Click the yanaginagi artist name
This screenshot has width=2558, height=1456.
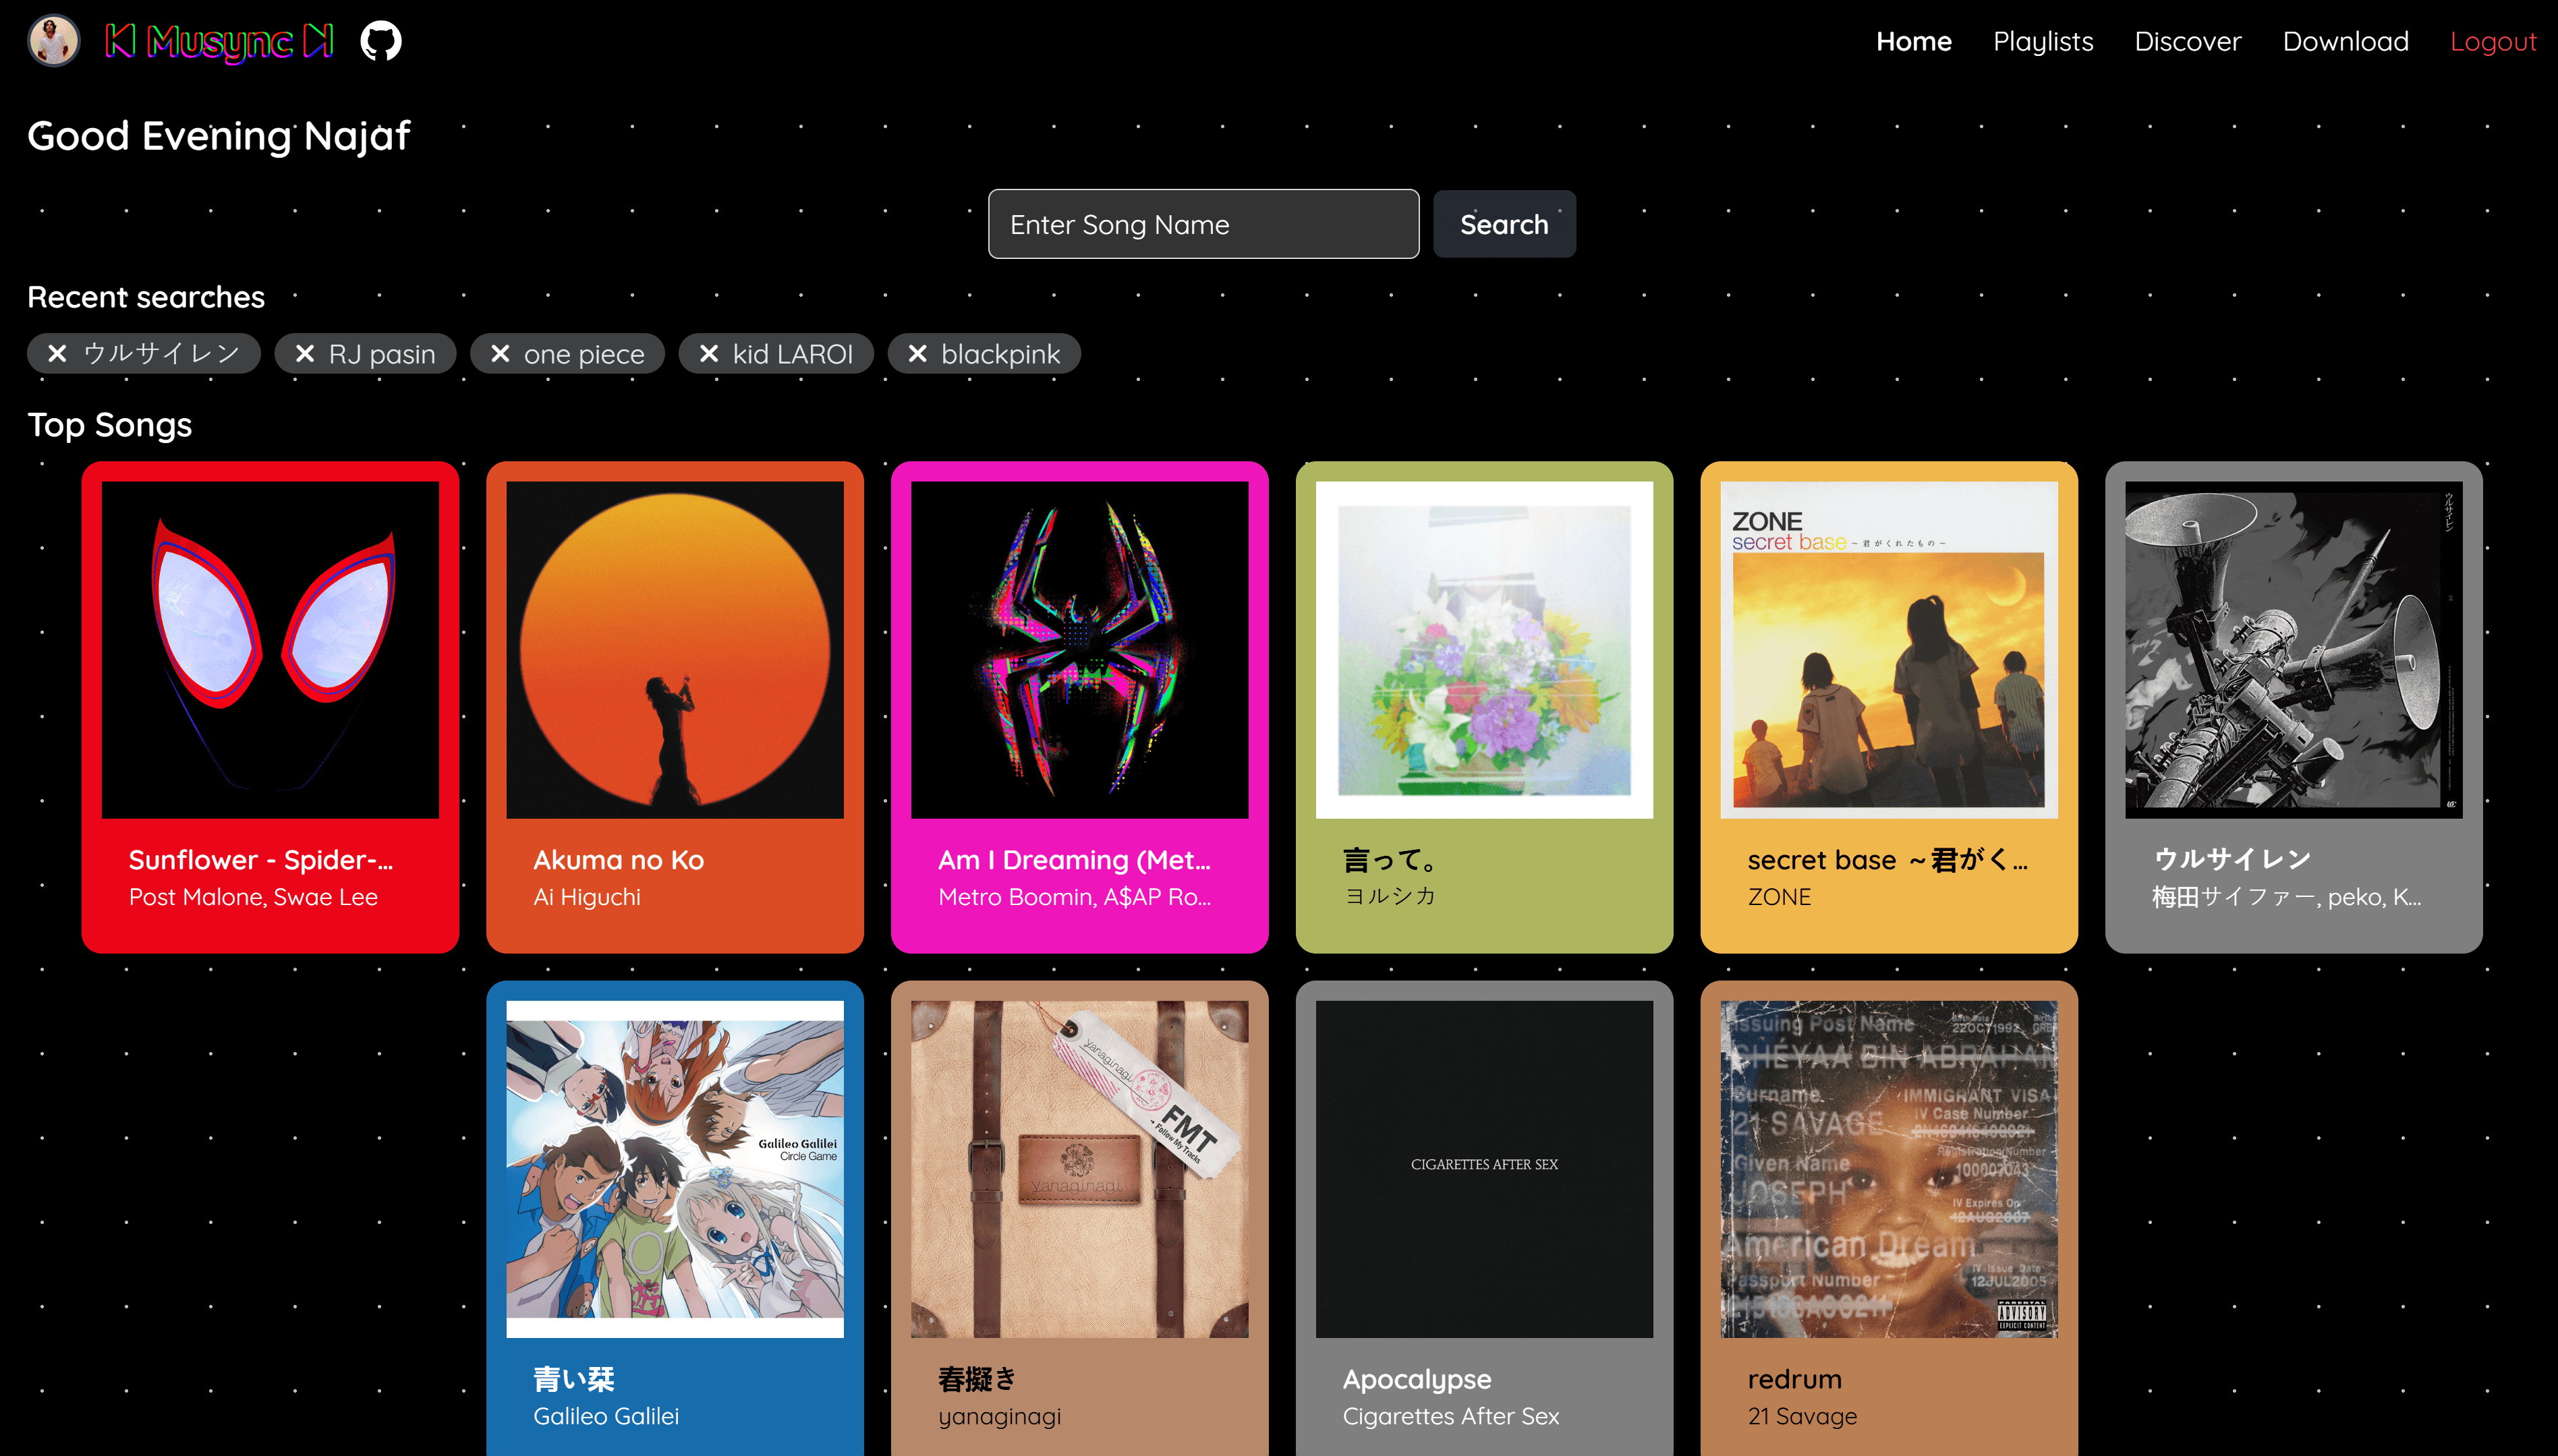point(1000,1416)
